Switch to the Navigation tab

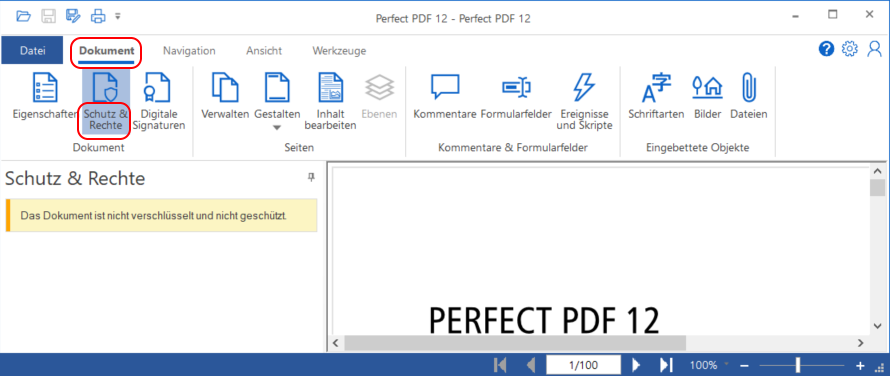[189, 51]
